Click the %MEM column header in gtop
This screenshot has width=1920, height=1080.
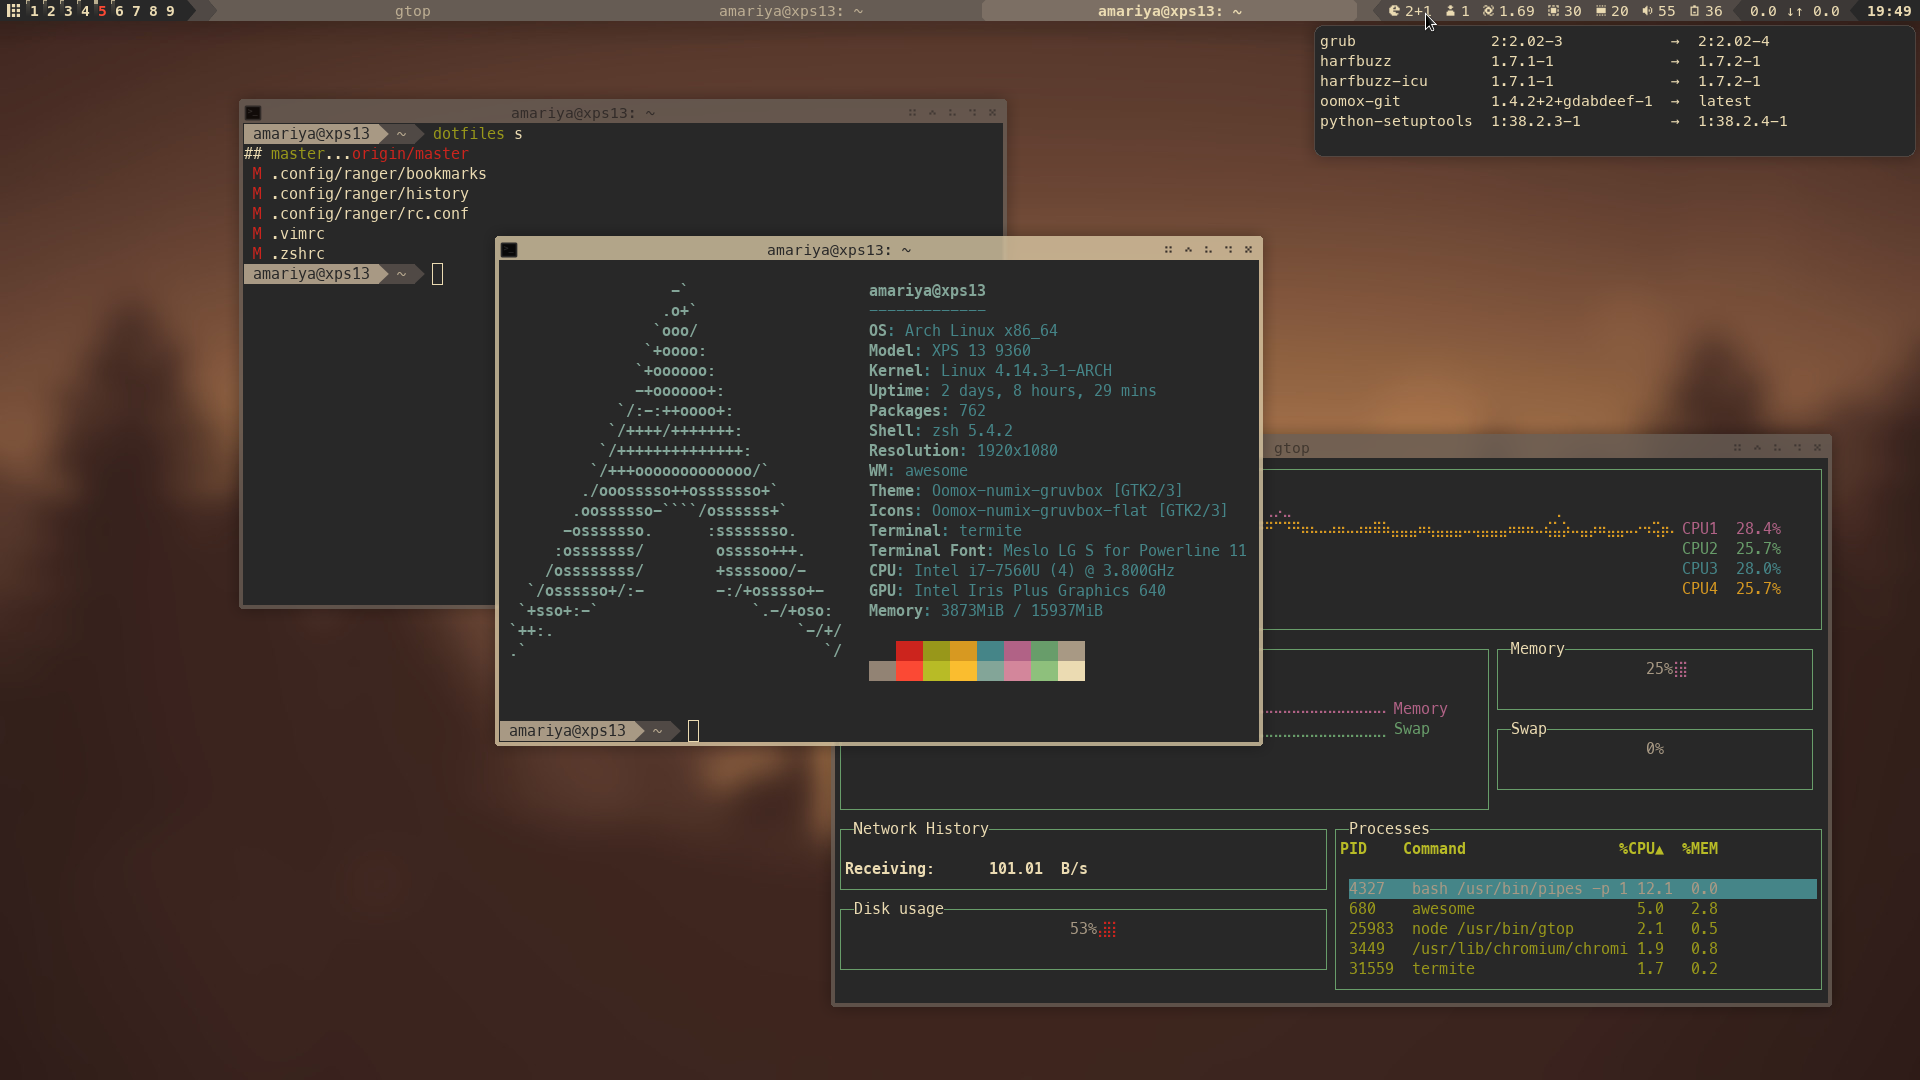click(x=1699, y=849)
